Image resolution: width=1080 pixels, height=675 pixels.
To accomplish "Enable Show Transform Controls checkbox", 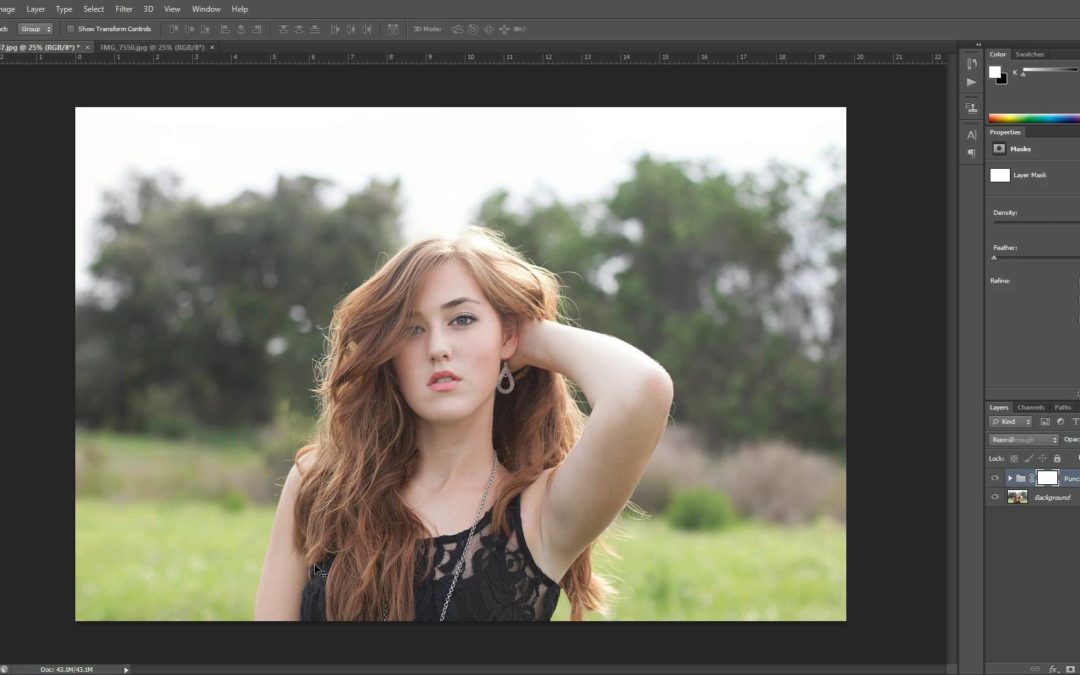I will (x=70, y=29).
